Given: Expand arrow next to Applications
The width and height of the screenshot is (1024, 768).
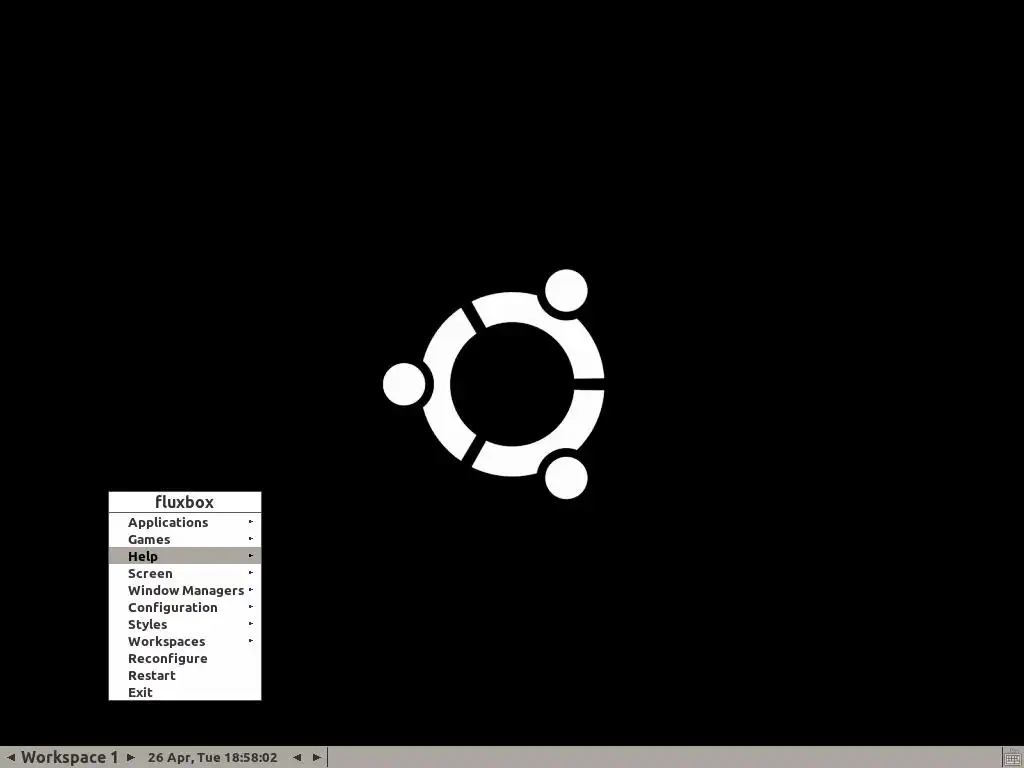Looking at the screenshot, I should tap(251, 522).
